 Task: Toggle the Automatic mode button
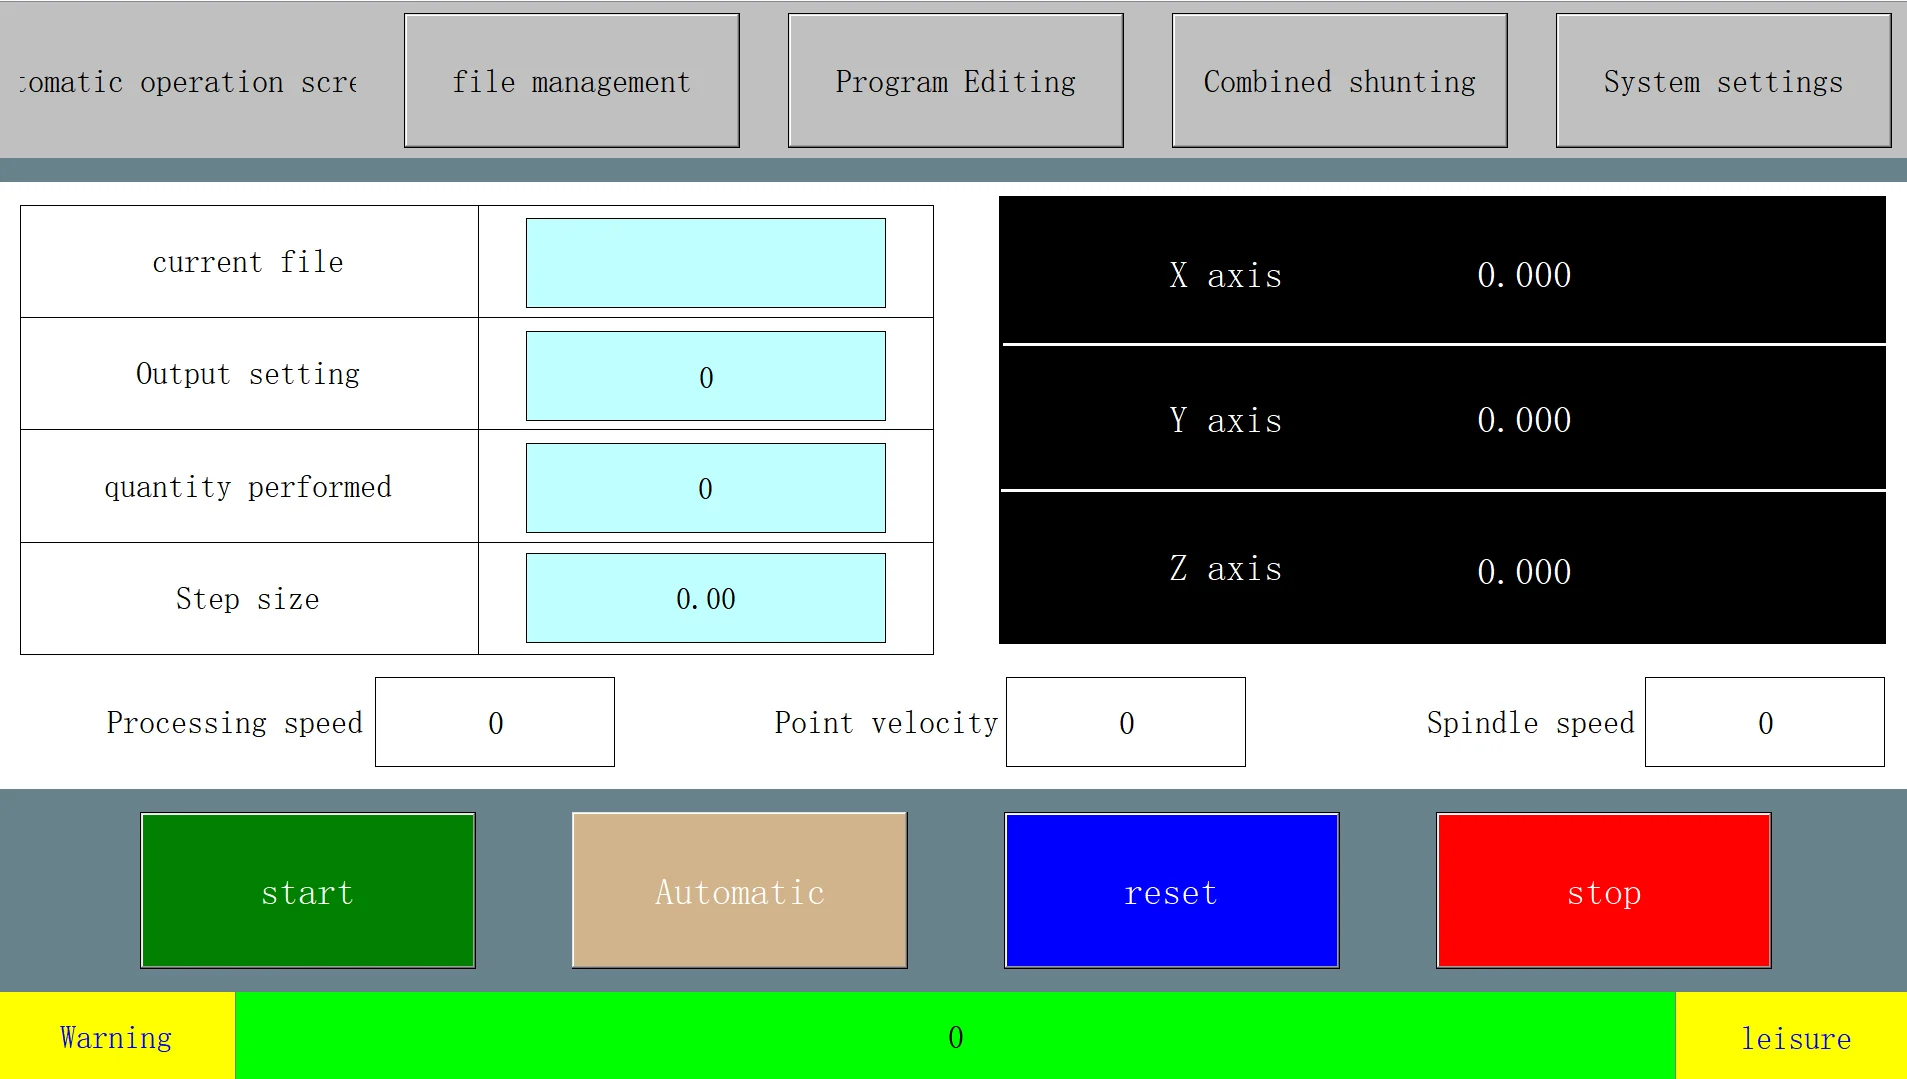click(740, 891)
